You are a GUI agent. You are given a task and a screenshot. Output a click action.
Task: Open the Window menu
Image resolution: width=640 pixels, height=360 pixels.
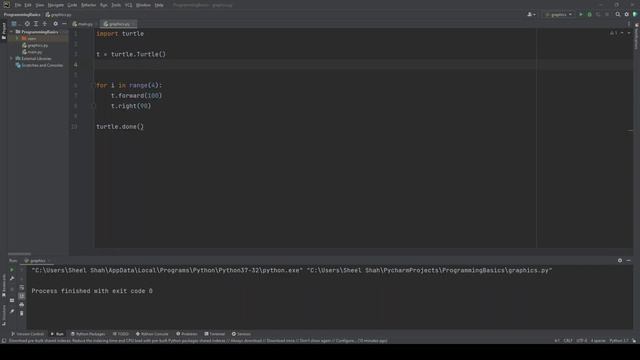point(143,5)
